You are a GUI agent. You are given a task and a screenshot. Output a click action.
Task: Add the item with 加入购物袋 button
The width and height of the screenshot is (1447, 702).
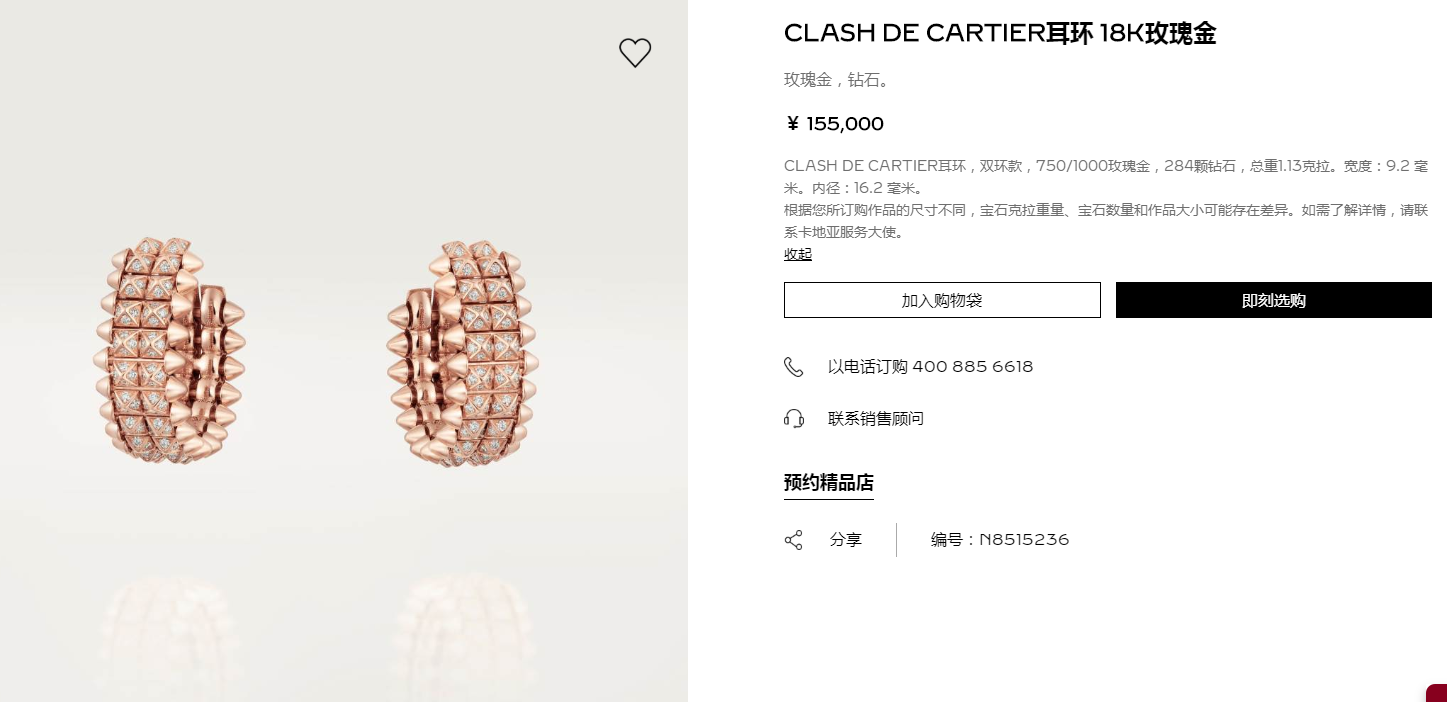tap(942, 300)
